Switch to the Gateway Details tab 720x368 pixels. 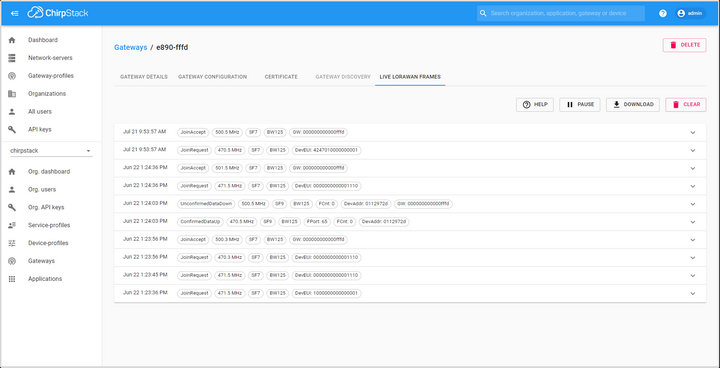(x=144, y=77)
